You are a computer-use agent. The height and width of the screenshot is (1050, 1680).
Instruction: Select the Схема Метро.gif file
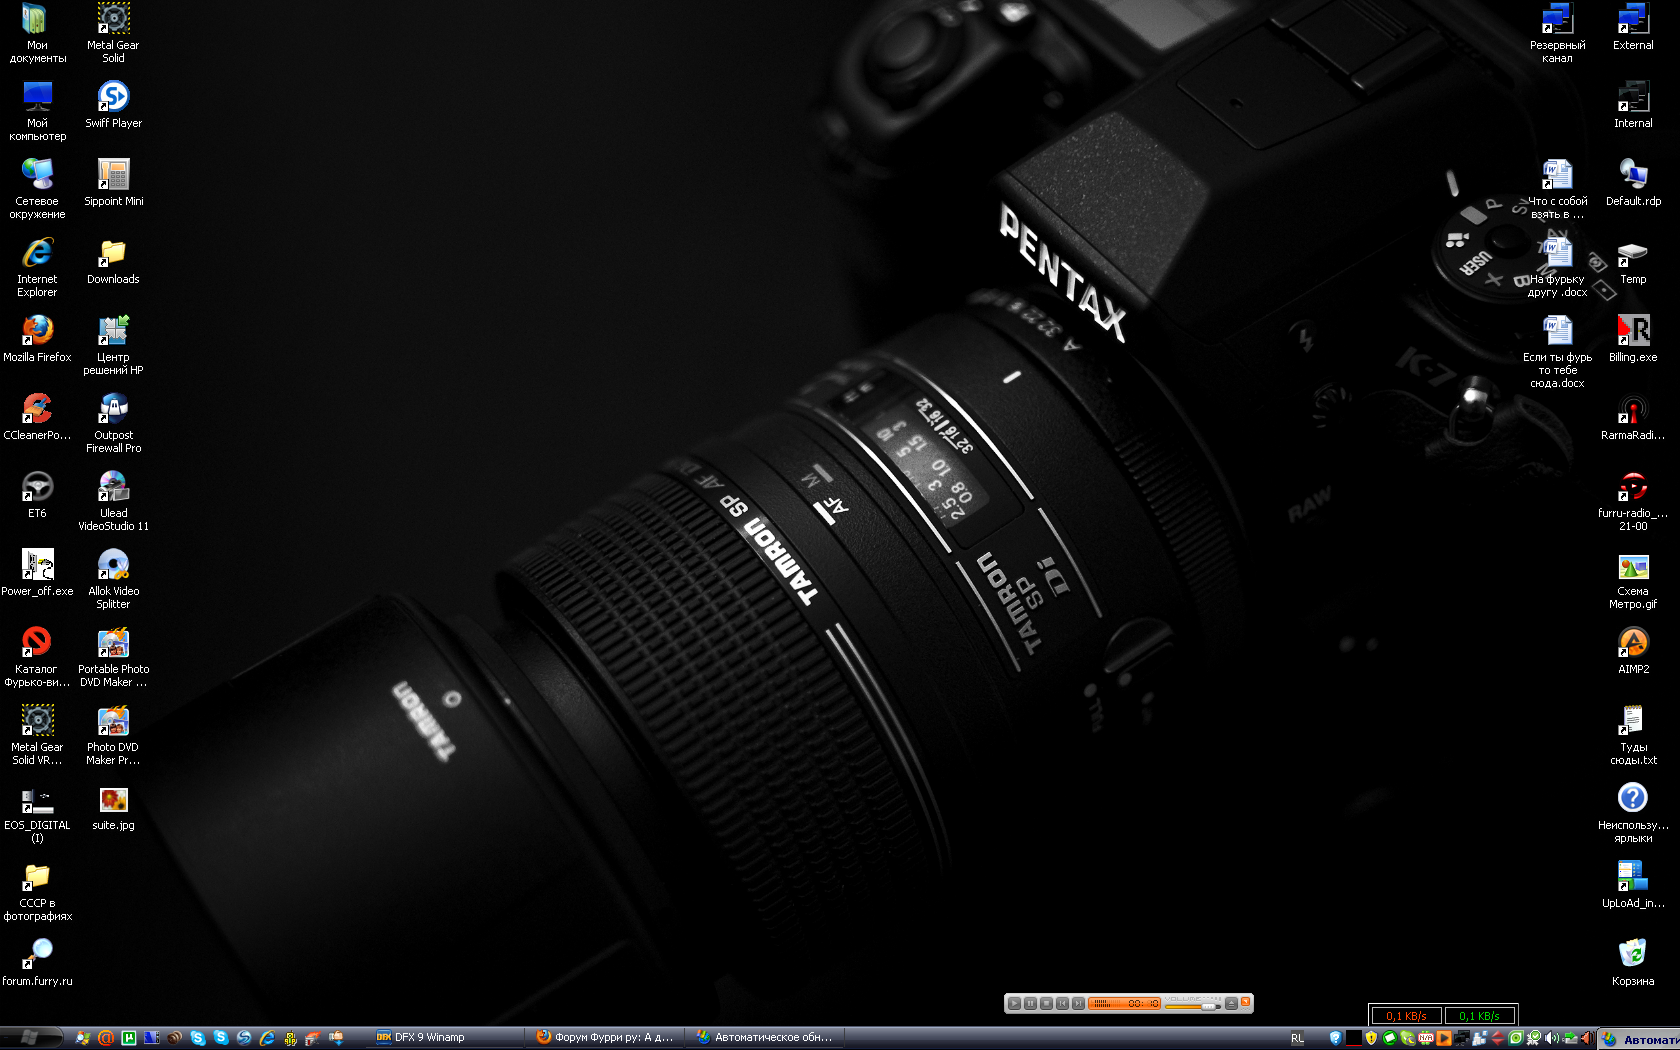click(1633, 567)
